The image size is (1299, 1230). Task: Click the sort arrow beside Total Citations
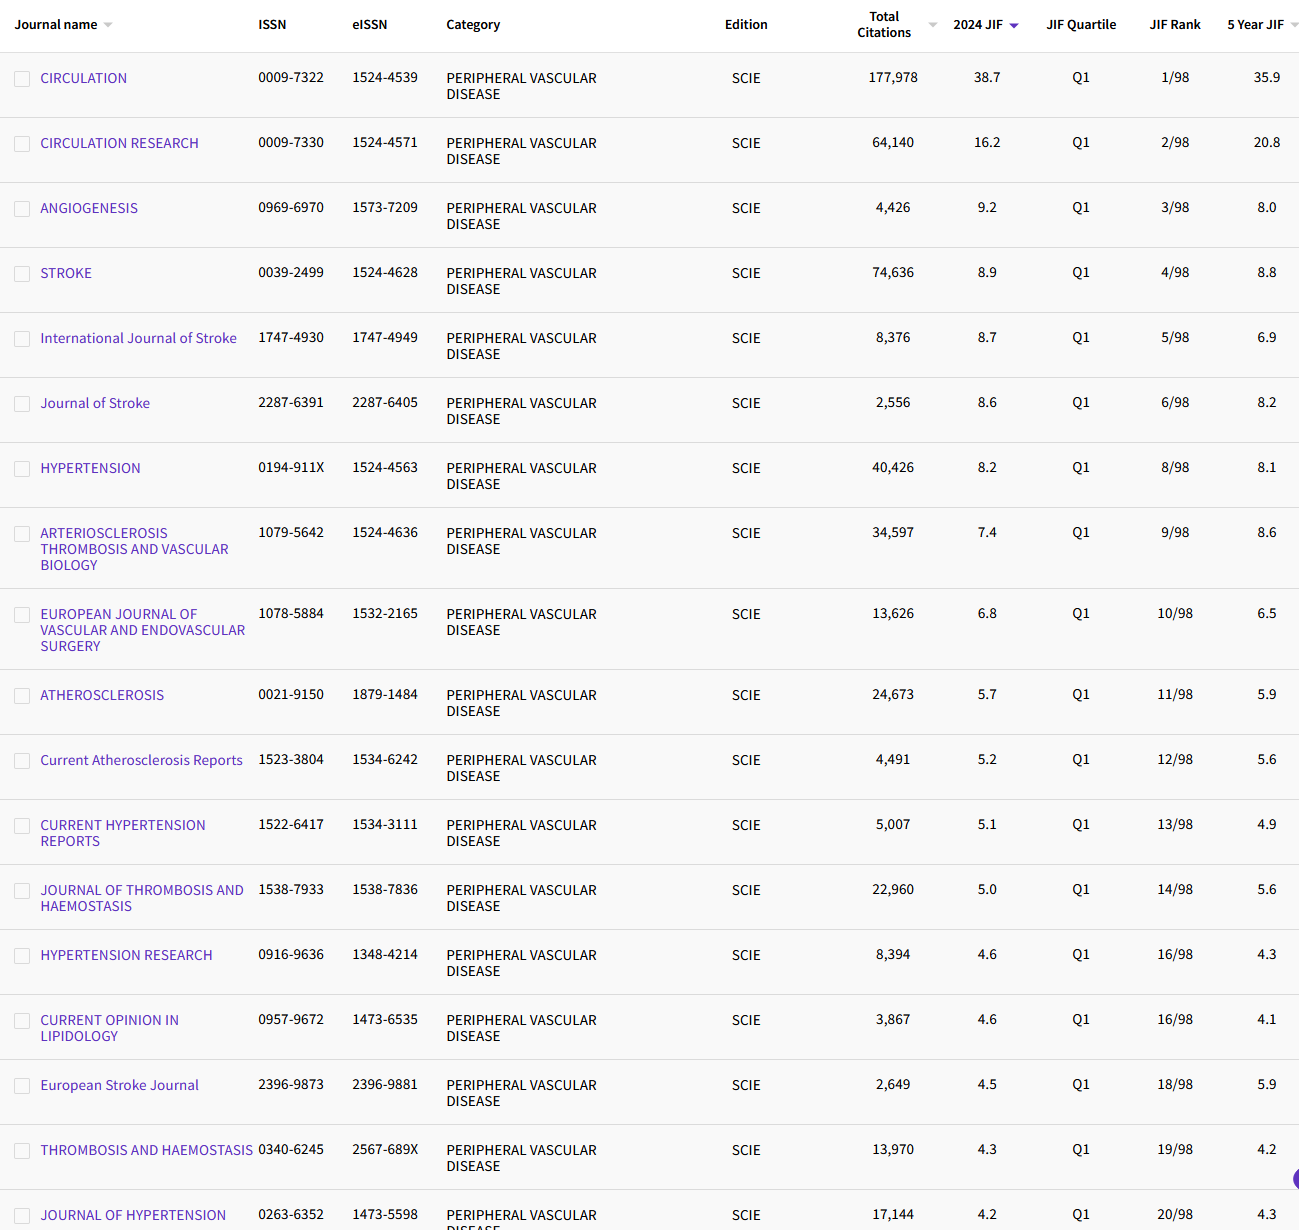point(933,25)
